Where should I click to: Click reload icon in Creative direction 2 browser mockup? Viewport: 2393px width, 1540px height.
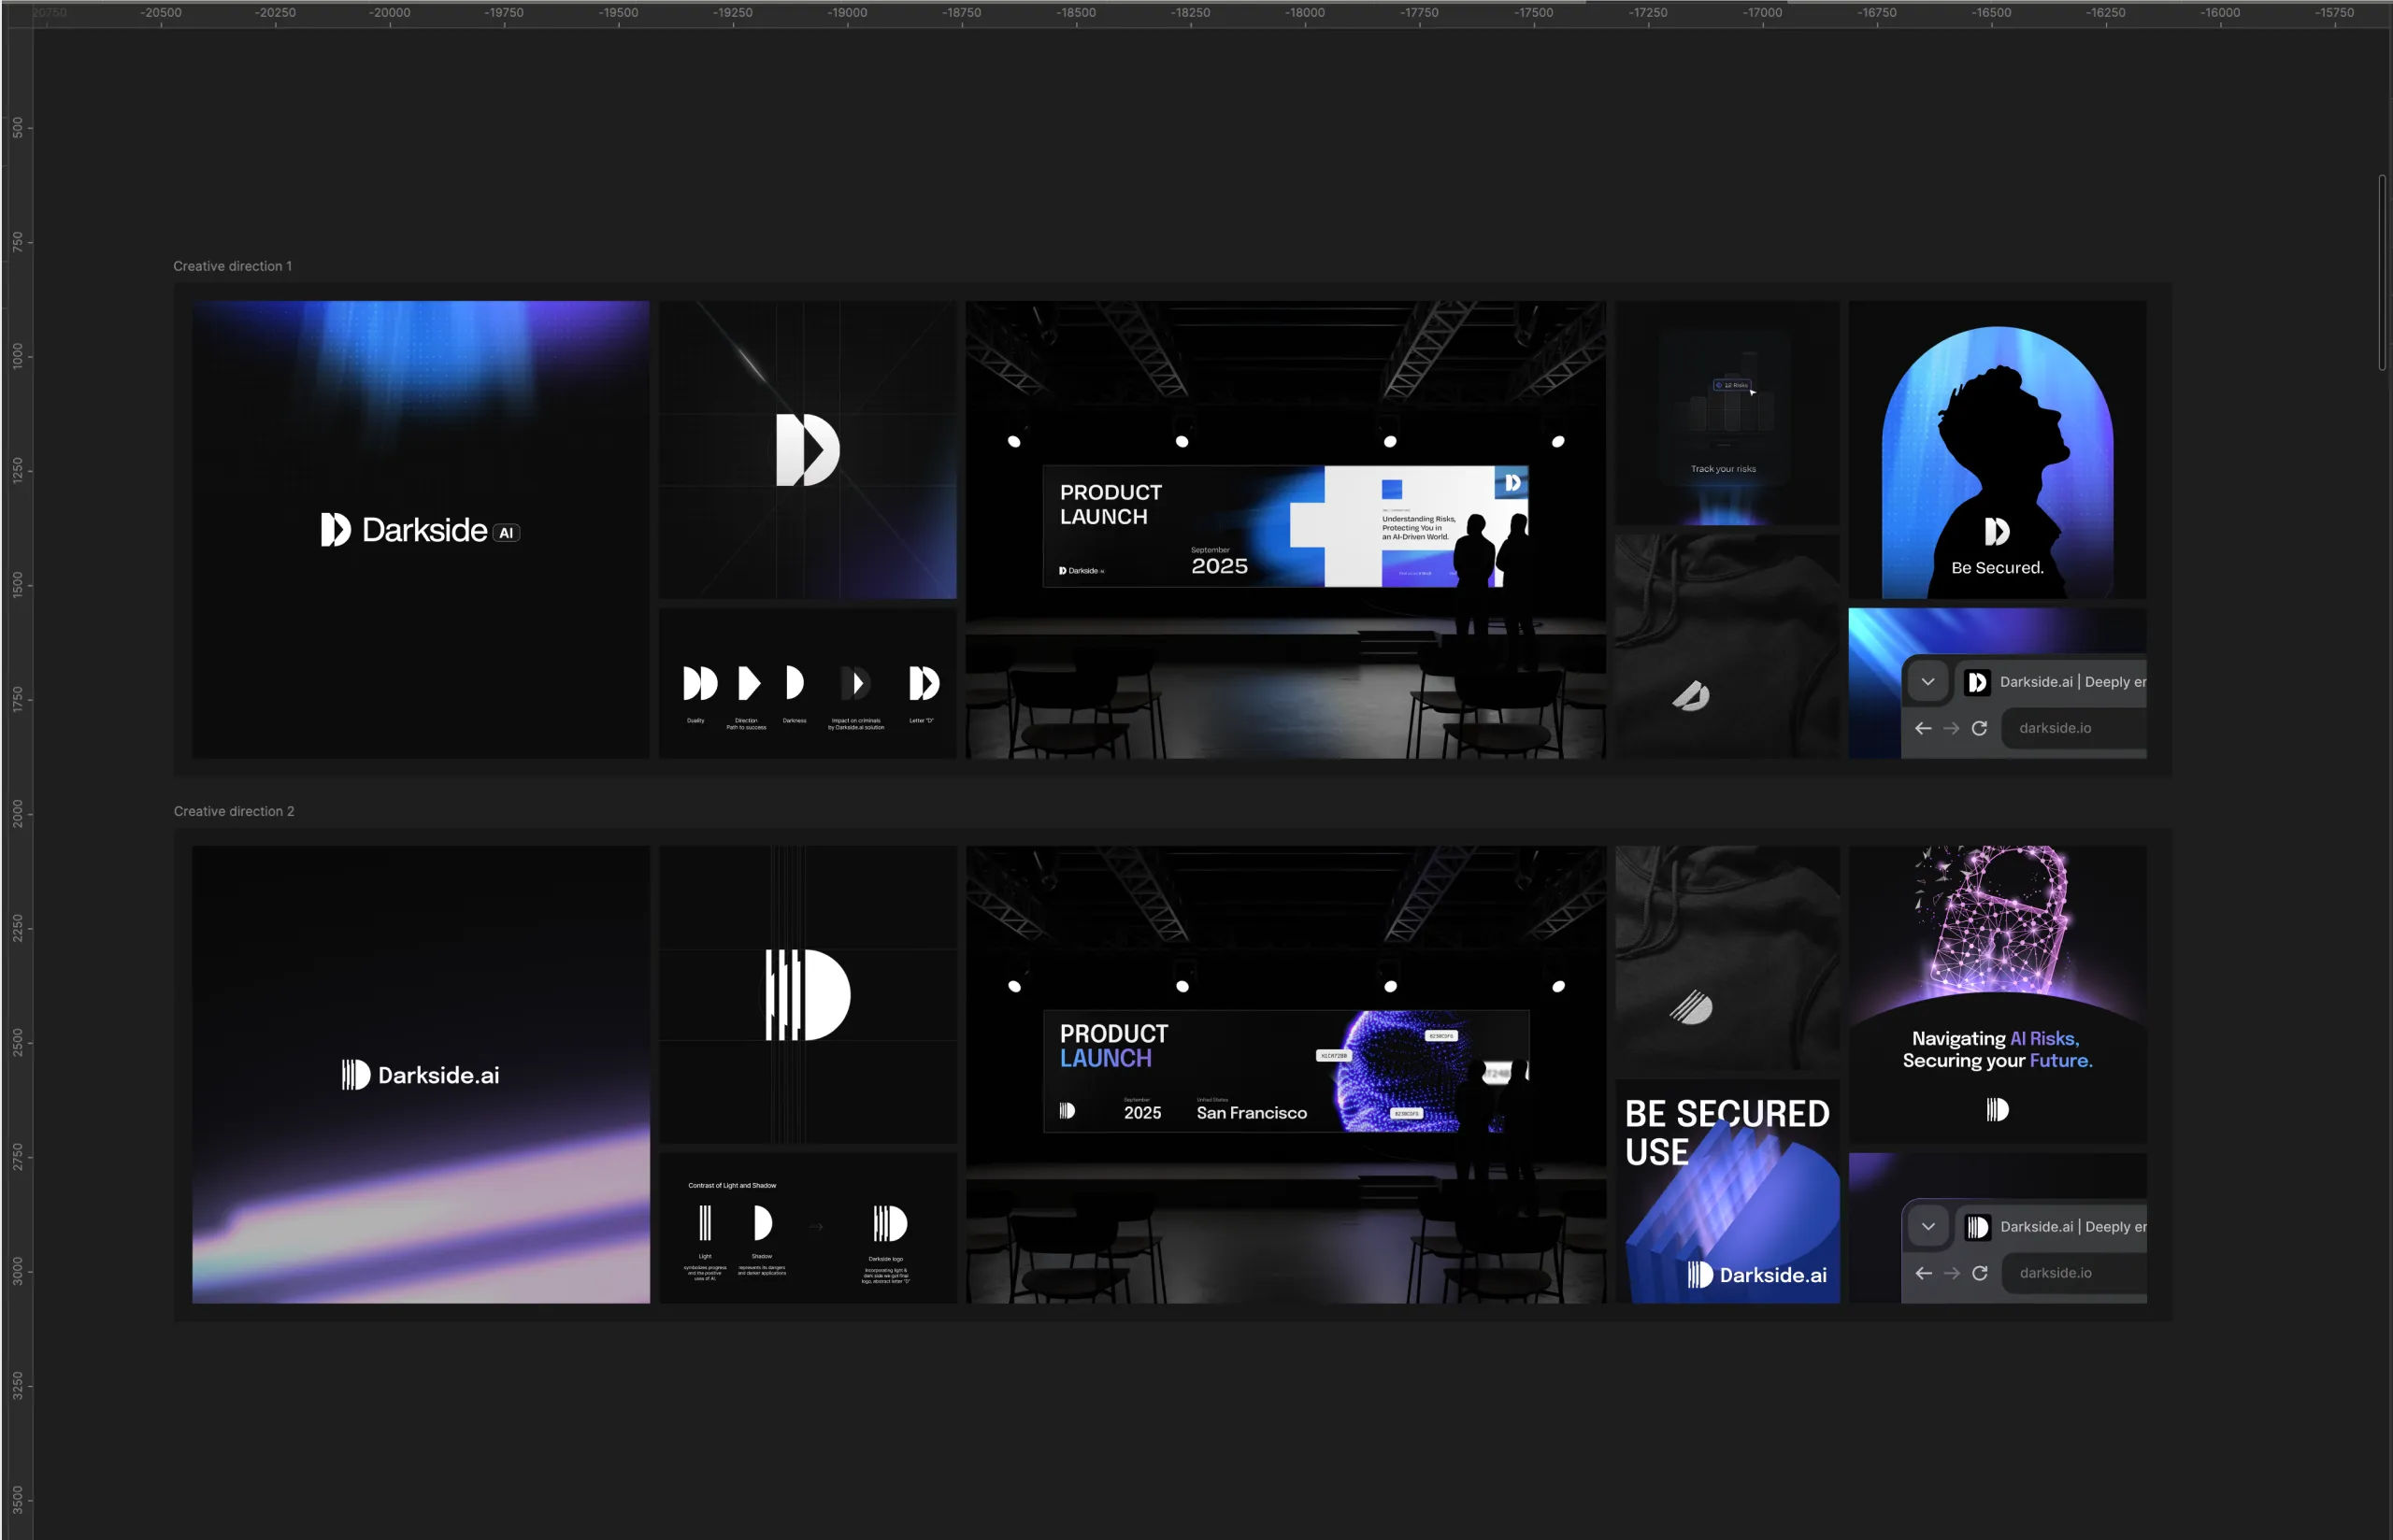coord(1979,1273)
